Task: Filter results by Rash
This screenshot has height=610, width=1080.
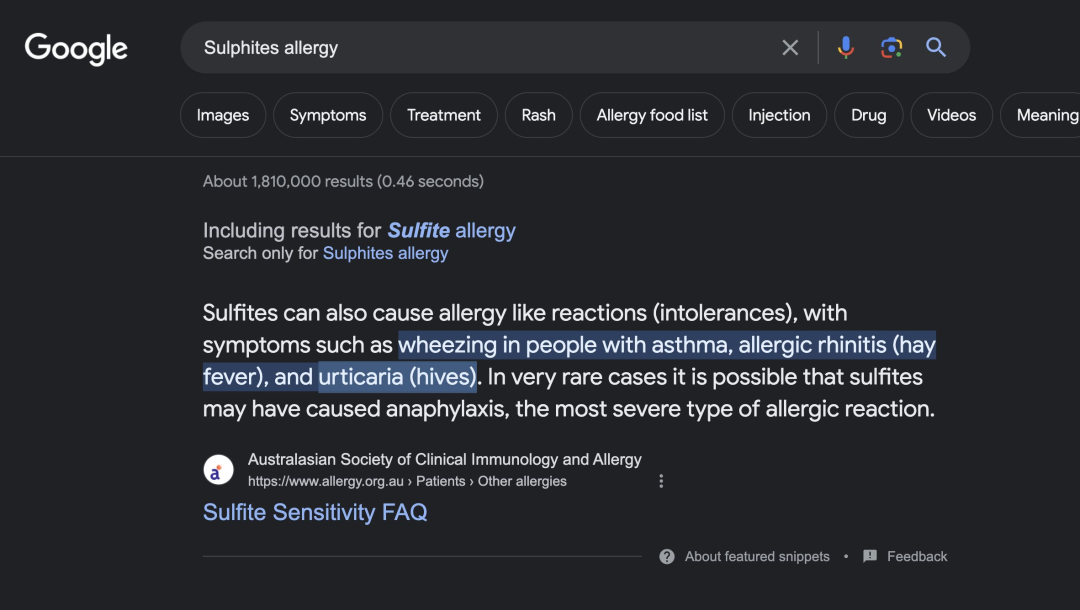Action: tap(538, 115)
